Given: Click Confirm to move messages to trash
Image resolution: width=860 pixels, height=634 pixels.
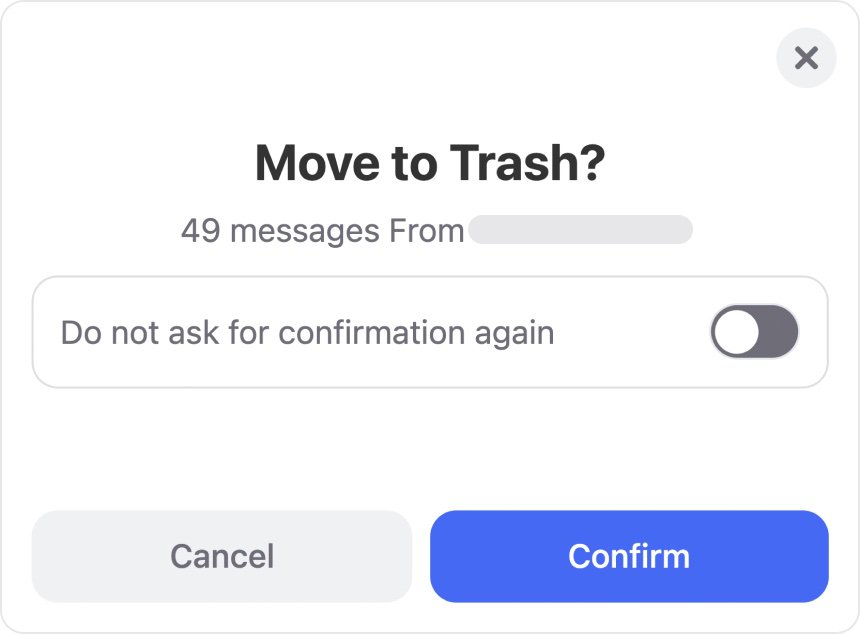Looking at the screenshot, I should pyautogui.click(x=629, y=556).
